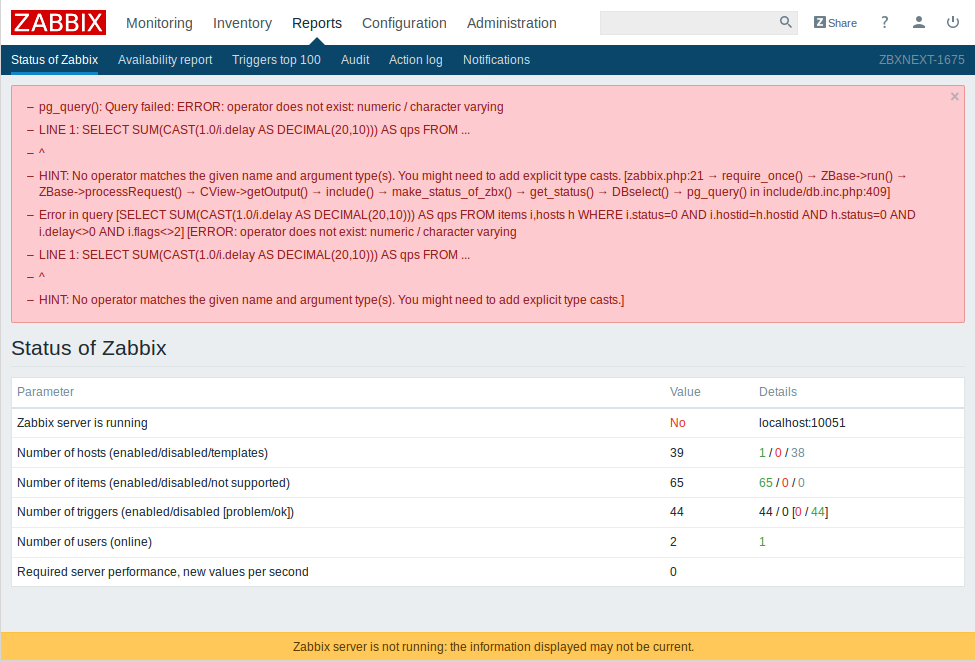
Task: Click the server not running warning banner
Action: (x=488, y=647)
